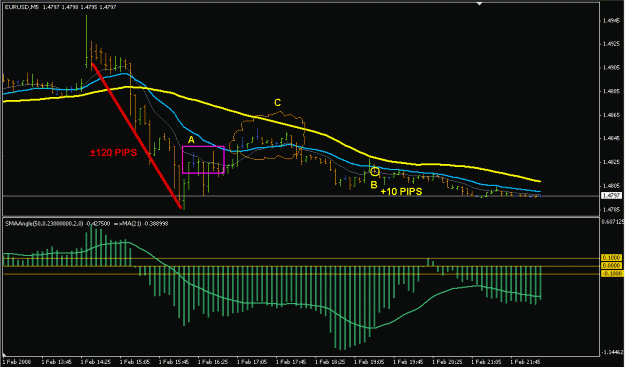Click the 1 Feb 16:25 time label
Screen dimensions: 625x367
click(x=212, y=362)
